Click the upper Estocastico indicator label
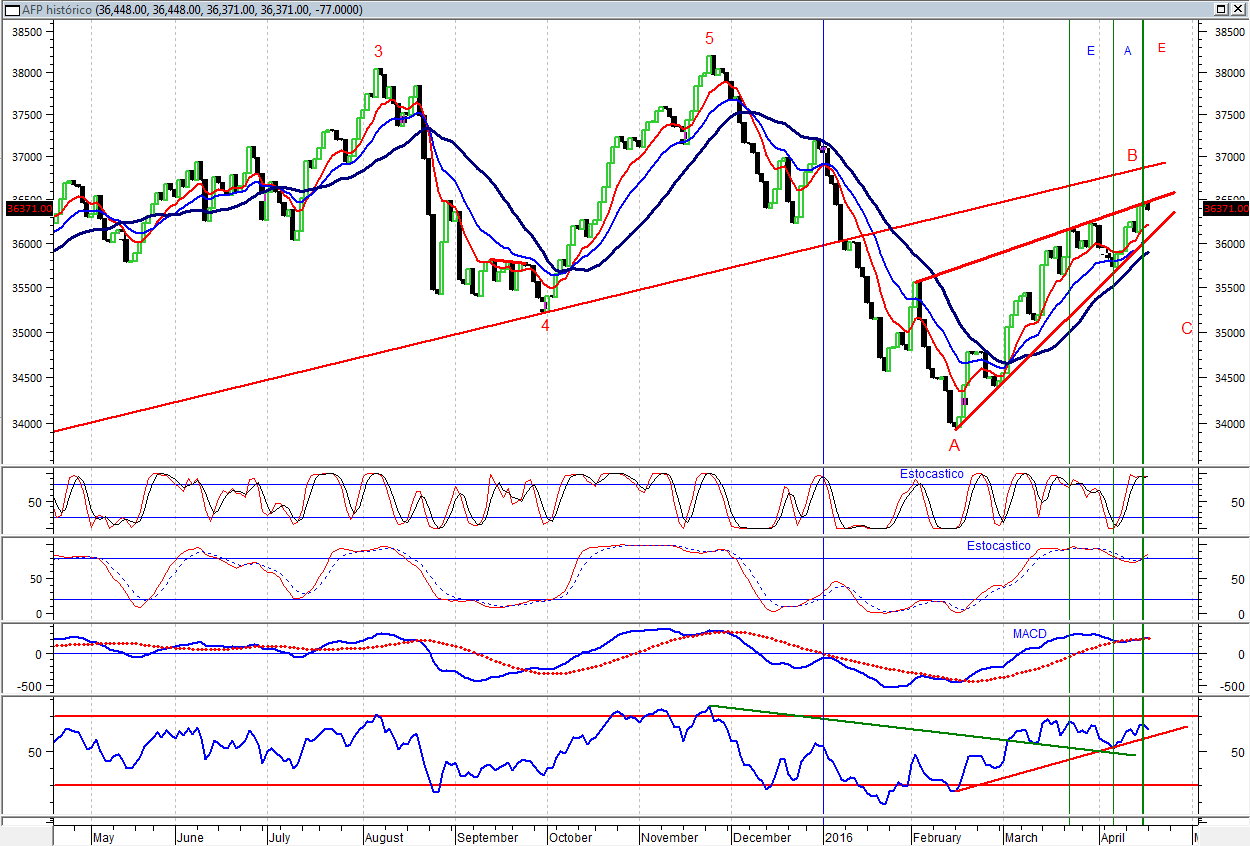Screen dimensions: 1250x846 (931, 474)
